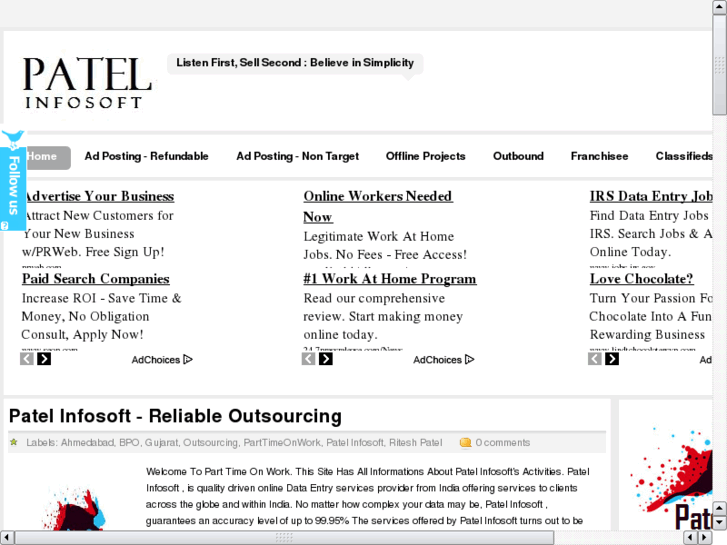Click next arrow under Paid Search Companies ad

click(44, 359)
